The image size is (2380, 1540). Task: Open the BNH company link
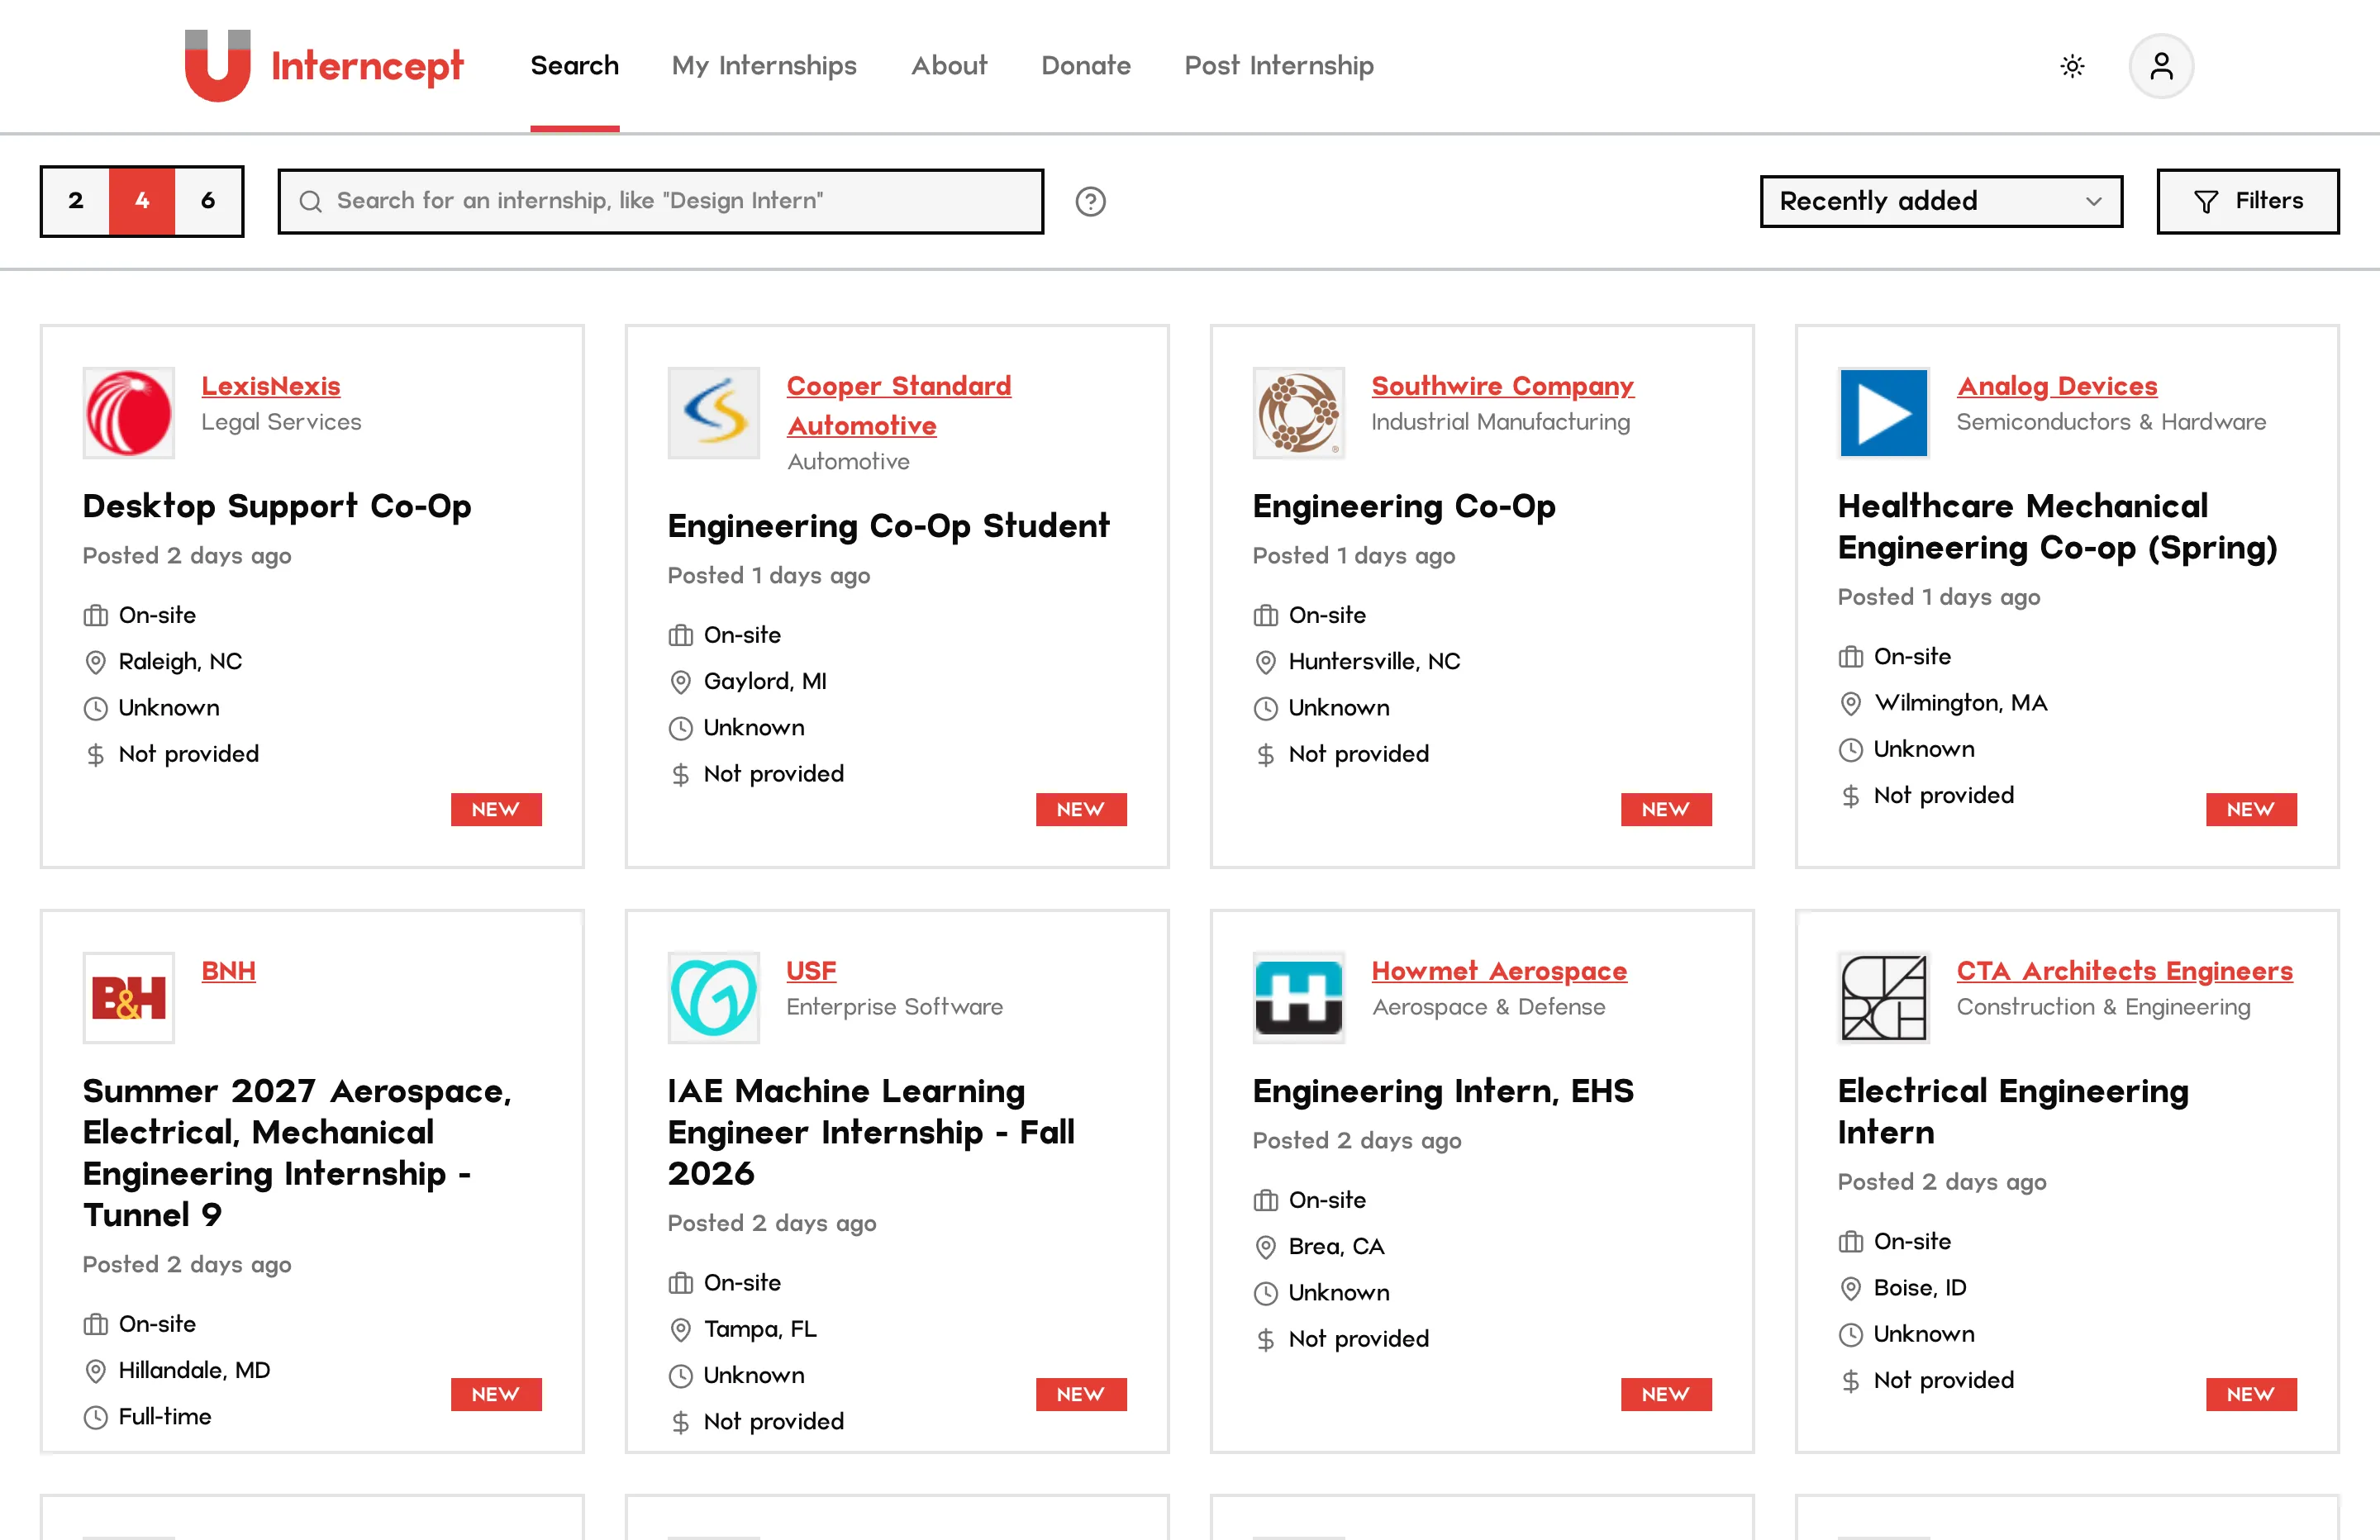point(228,971)
